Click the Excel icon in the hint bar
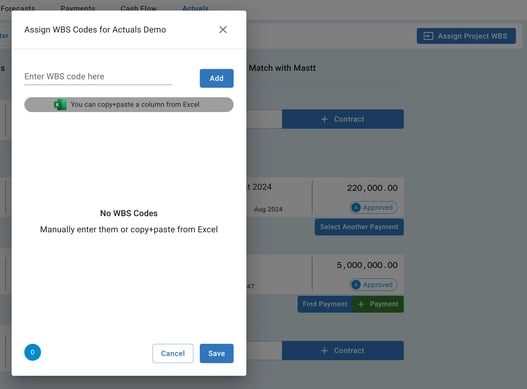 click(x=60, y=105)
